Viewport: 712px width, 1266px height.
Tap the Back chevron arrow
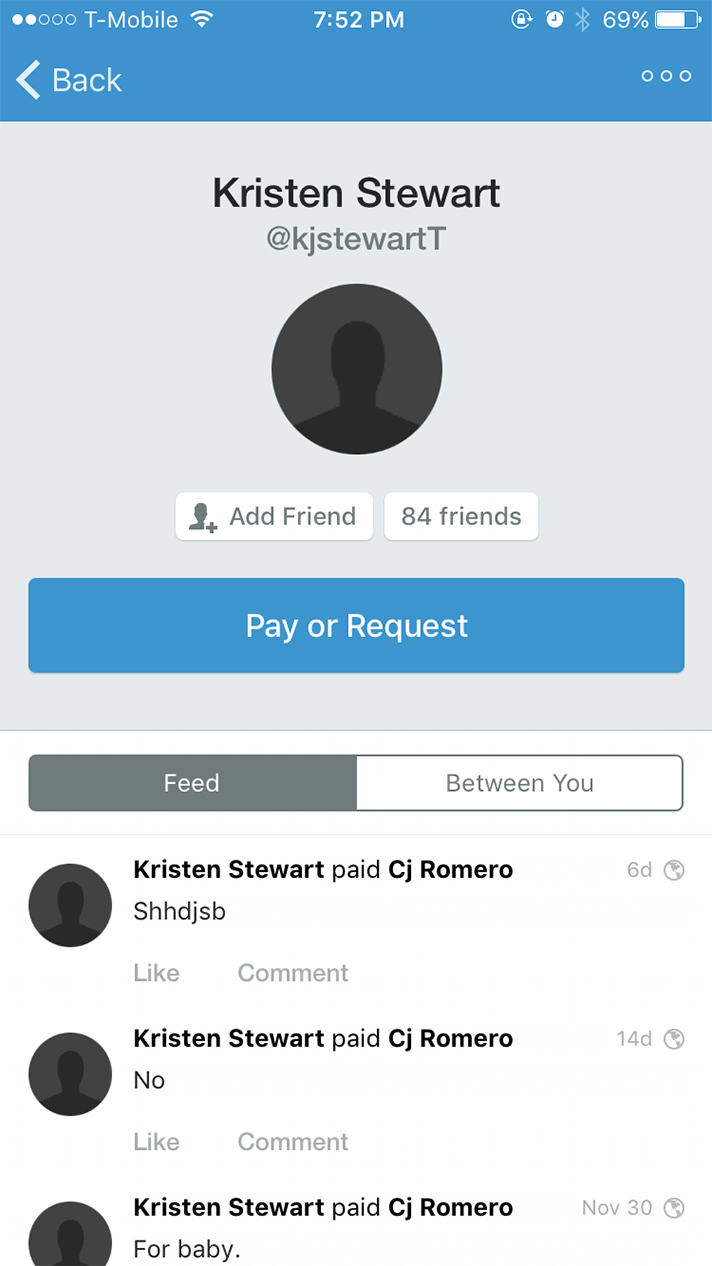(x=27, y=79)
